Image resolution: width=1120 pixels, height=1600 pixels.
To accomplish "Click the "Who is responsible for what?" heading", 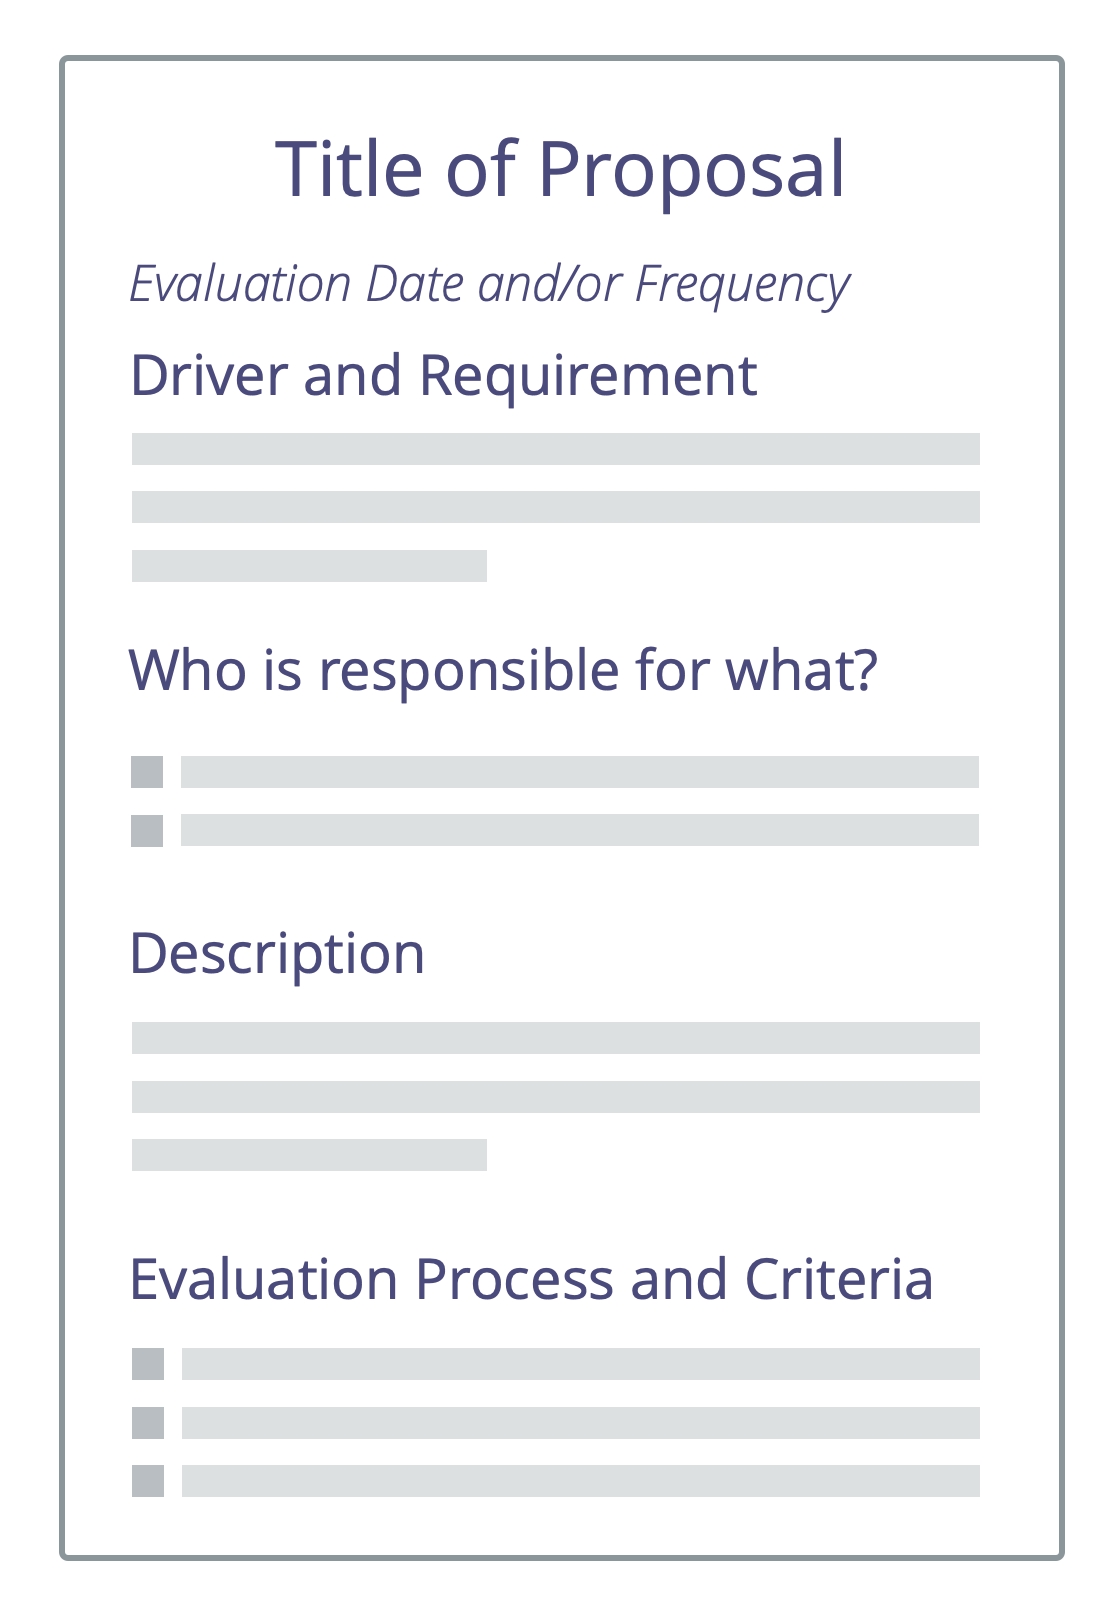I will (x=503, y=670).
